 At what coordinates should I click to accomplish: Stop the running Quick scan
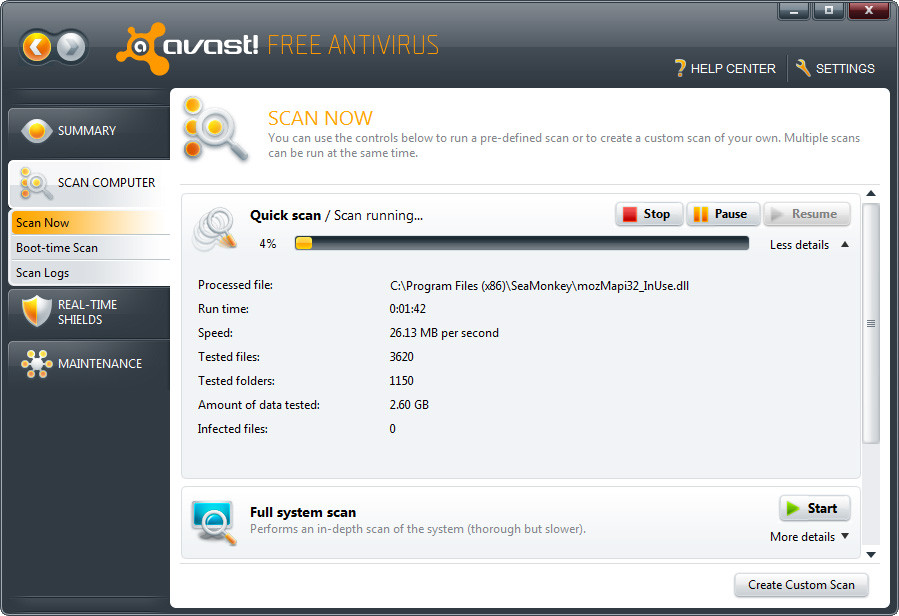pyautogui.click(x=649, y=214)
